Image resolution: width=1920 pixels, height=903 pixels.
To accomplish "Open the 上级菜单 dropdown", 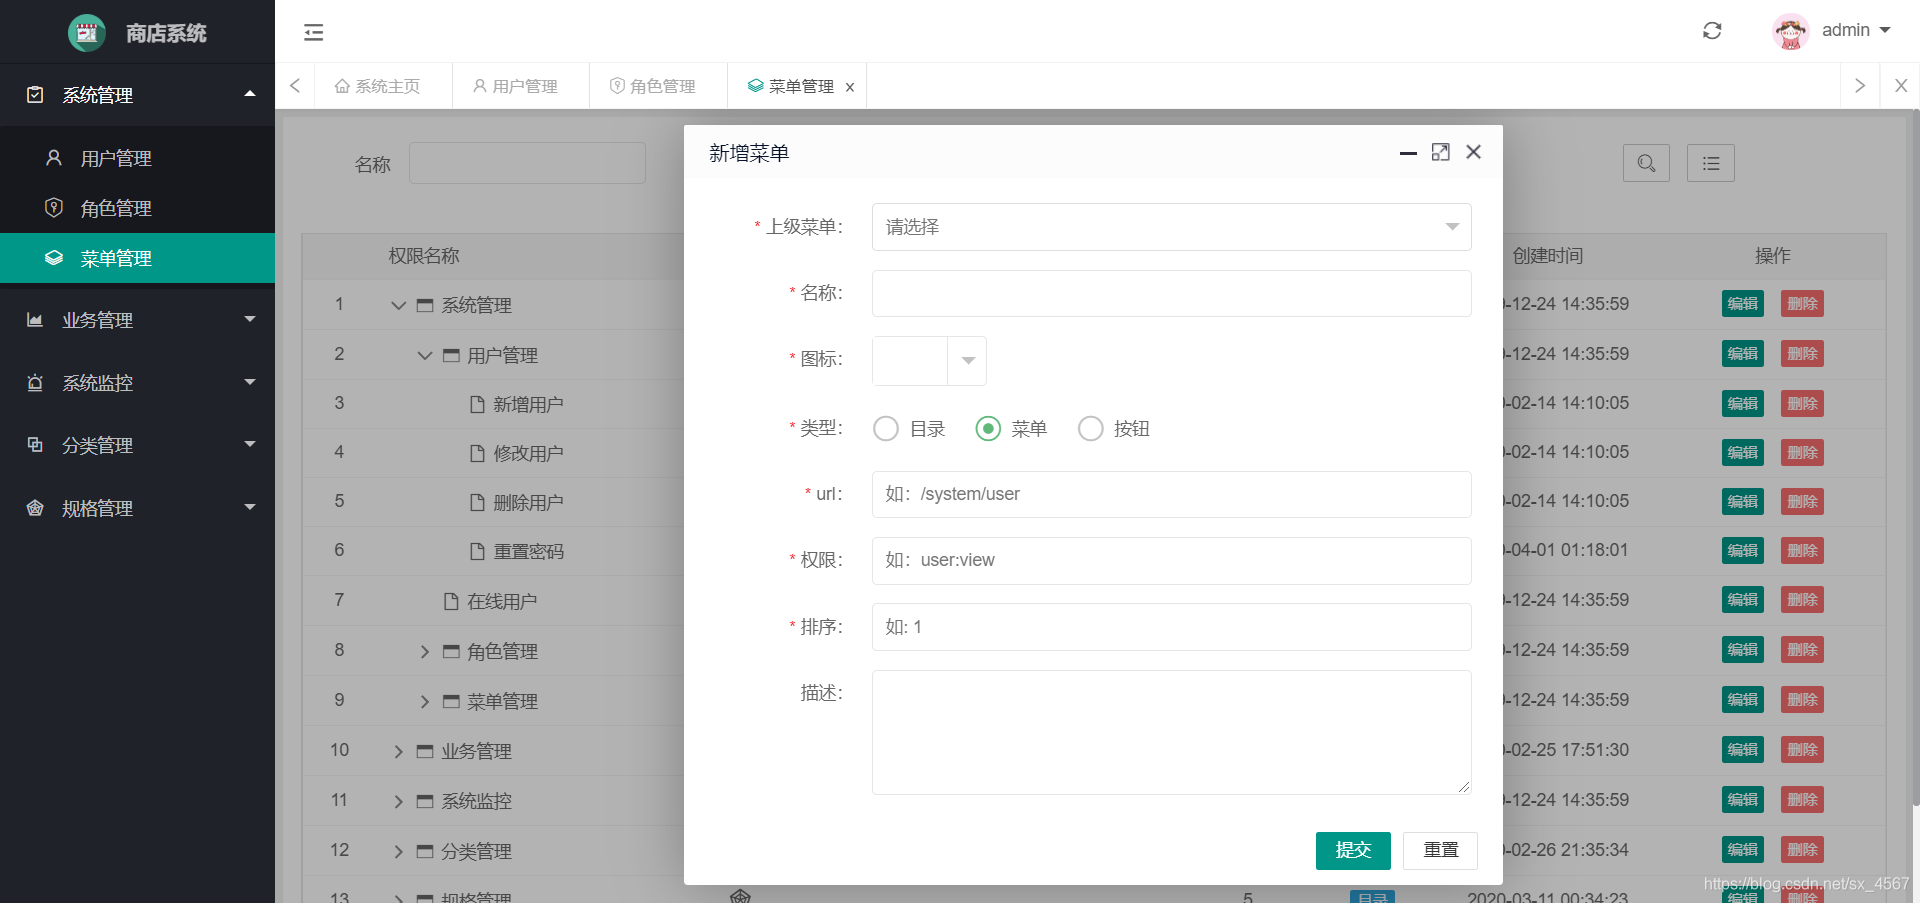I will [1170, 227].
